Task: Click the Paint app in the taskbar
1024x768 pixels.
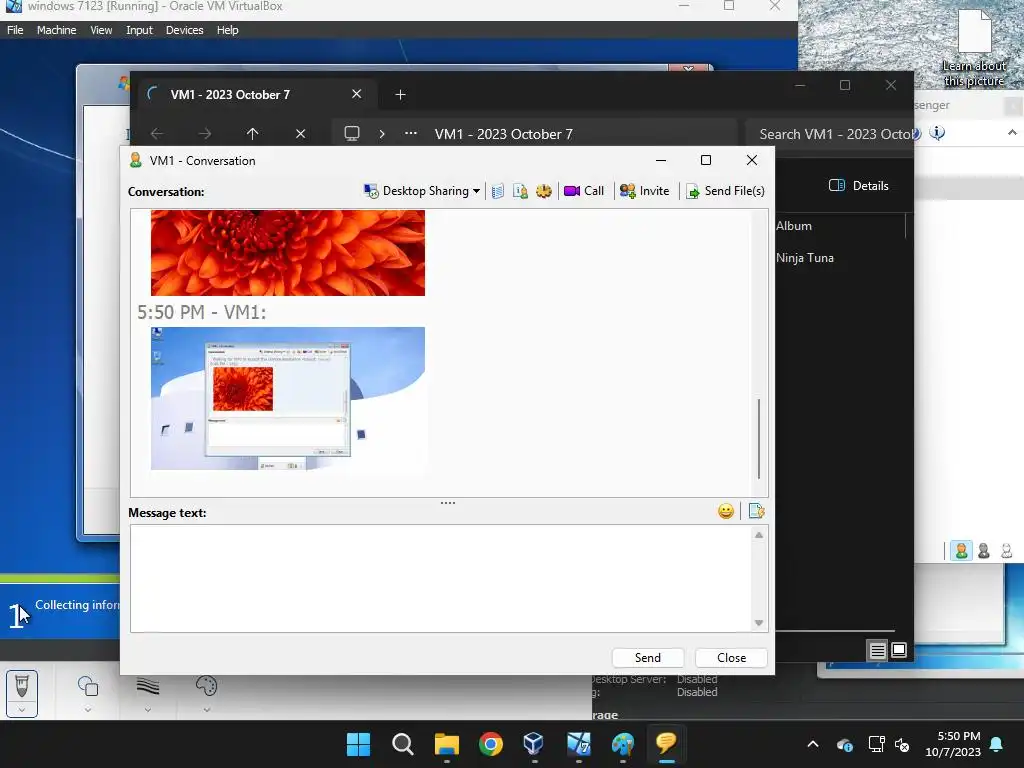Action: pyautogui.click(x=622, y=744)
